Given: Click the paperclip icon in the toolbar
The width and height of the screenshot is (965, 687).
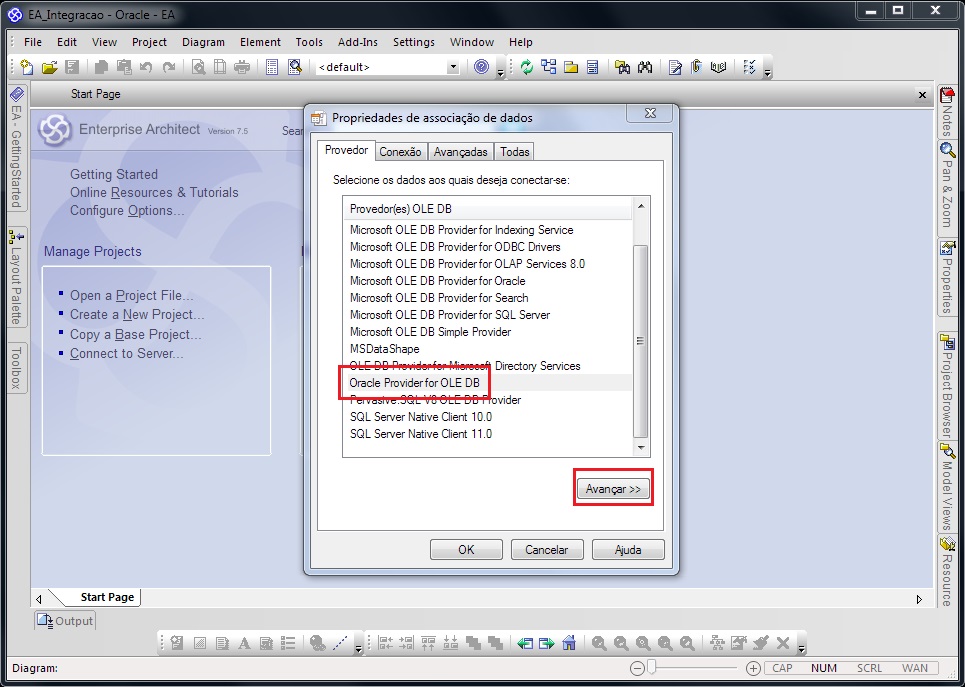Looking at the screenshot, I should (697, 66).
